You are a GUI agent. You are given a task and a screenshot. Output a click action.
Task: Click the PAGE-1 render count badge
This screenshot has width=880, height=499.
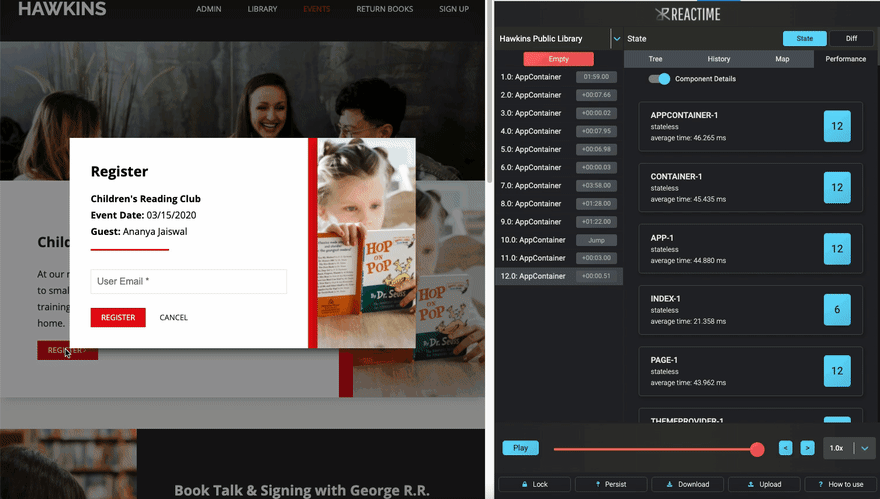coord(837,371)
